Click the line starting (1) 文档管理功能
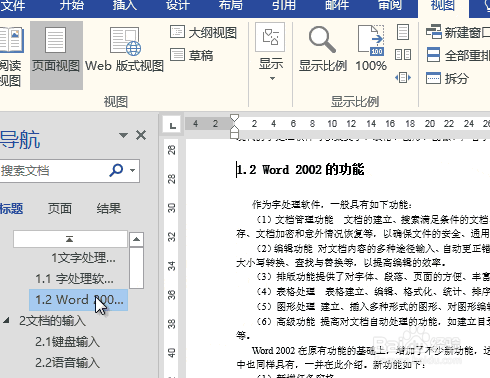490x378 pixels. 372,220
